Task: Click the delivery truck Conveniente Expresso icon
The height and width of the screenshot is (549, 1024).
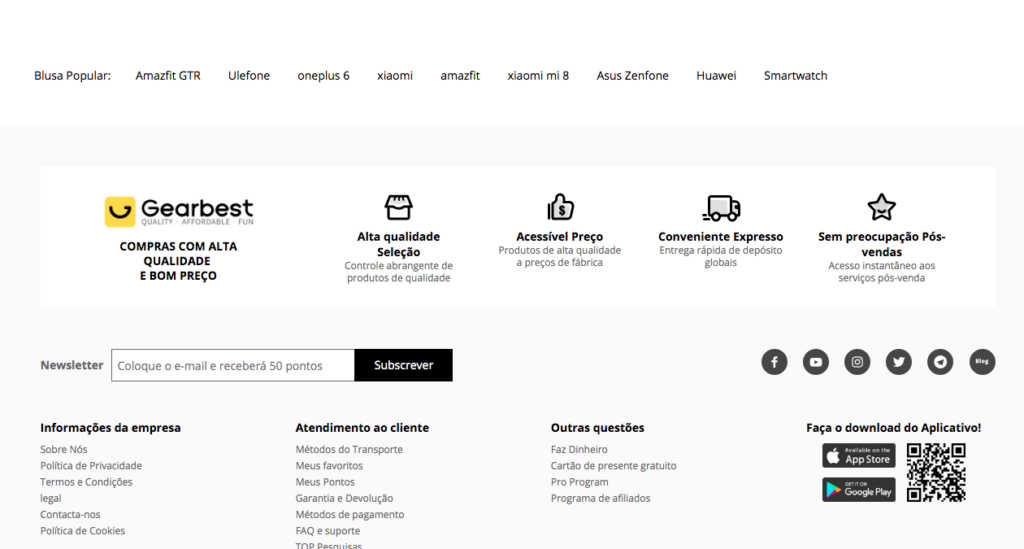Action: (x=721, y=208)
